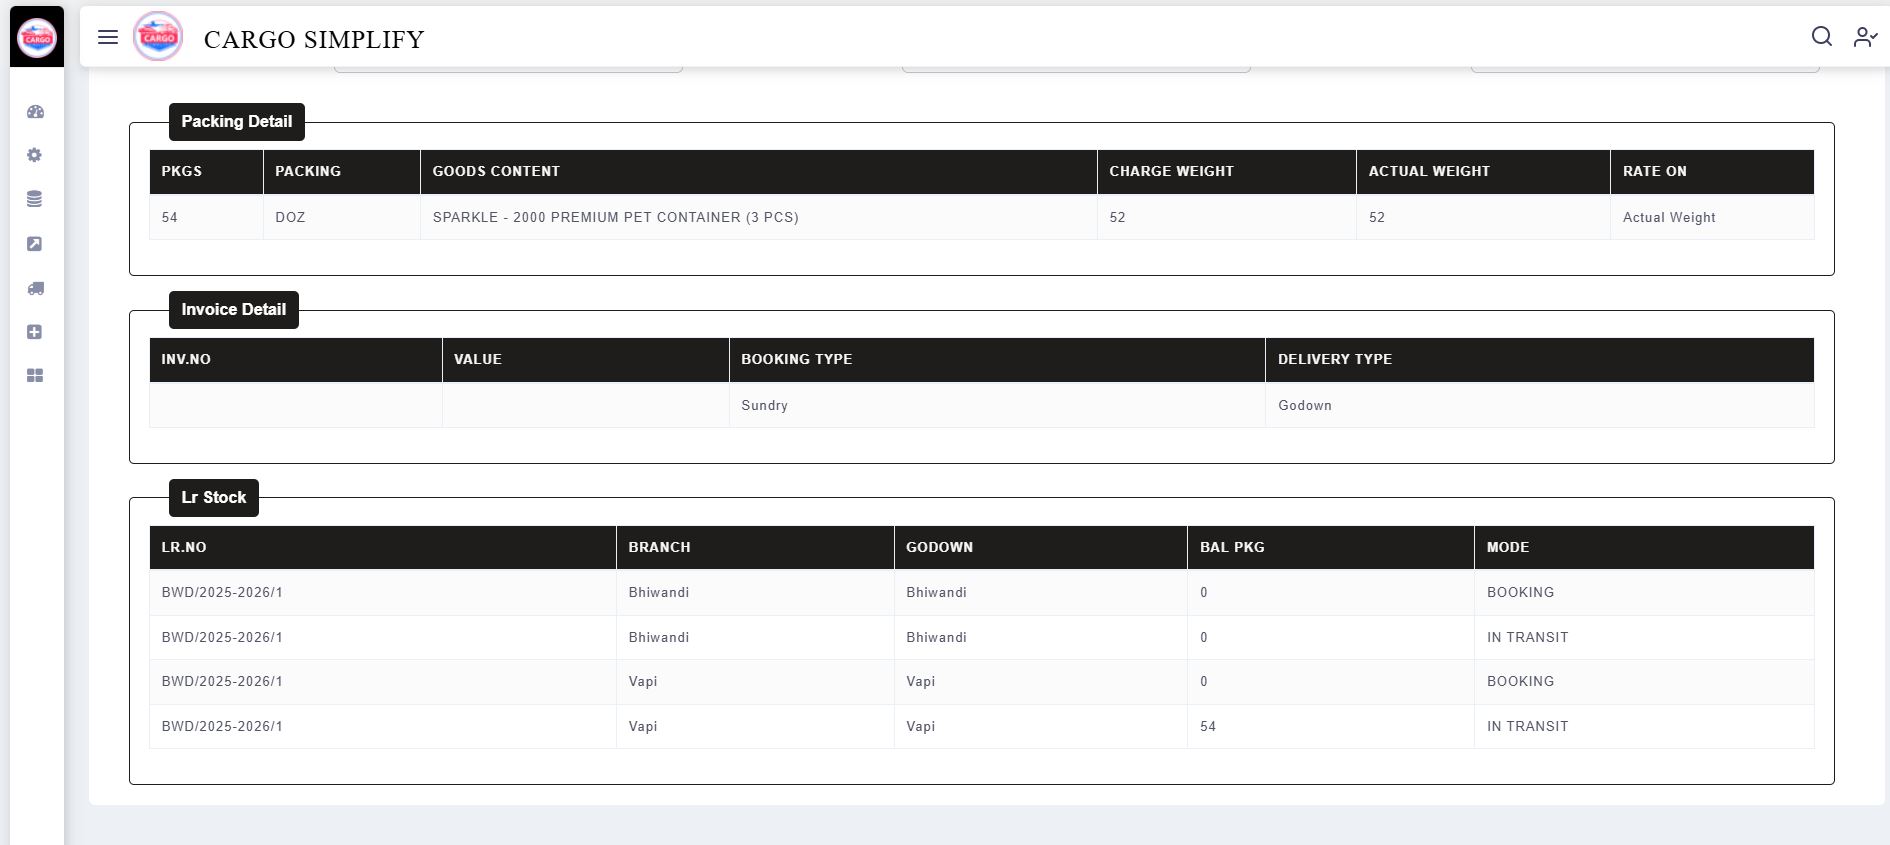Click the SPARKLE - 2000 goods content cell

[x=615, y=218]
